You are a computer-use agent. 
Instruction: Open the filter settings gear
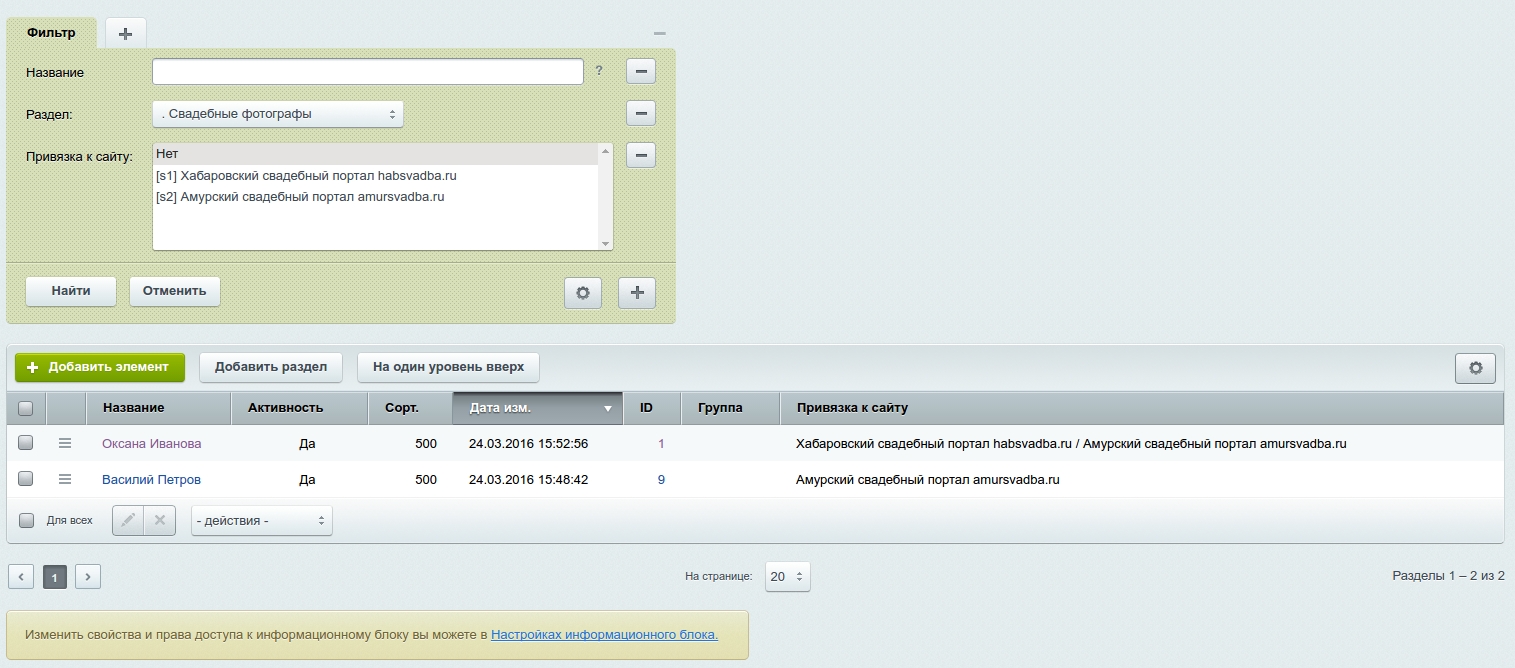[x=583, y=292]
